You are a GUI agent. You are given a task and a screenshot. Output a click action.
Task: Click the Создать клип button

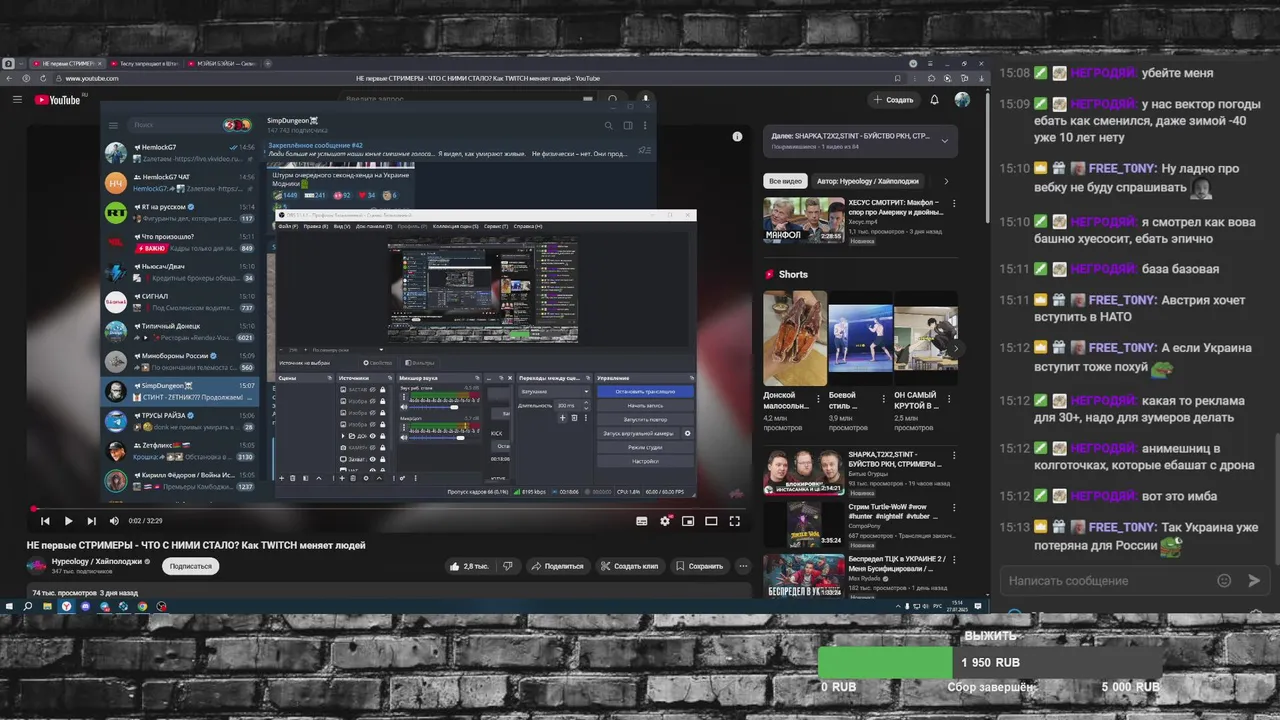pyautogui.click(x=631, y=566)
